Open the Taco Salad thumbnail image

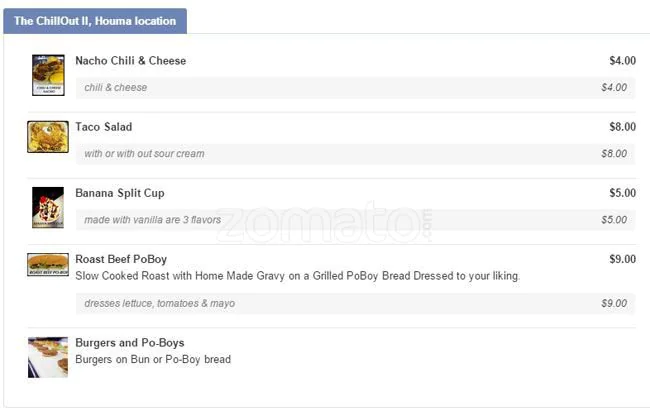(48, 136)
